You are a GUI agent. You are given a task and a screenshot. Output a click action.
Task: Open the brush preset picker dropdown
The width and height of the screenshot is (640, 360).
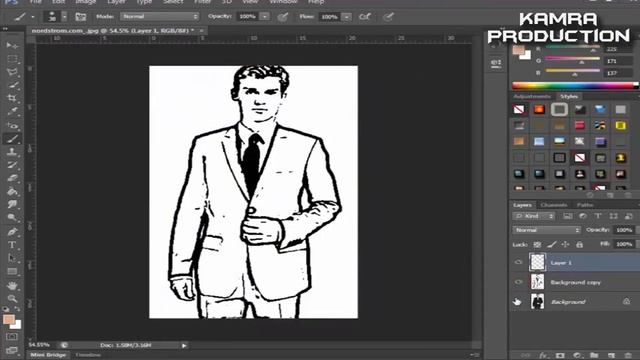pyautogui.click(x=64, y=17)
